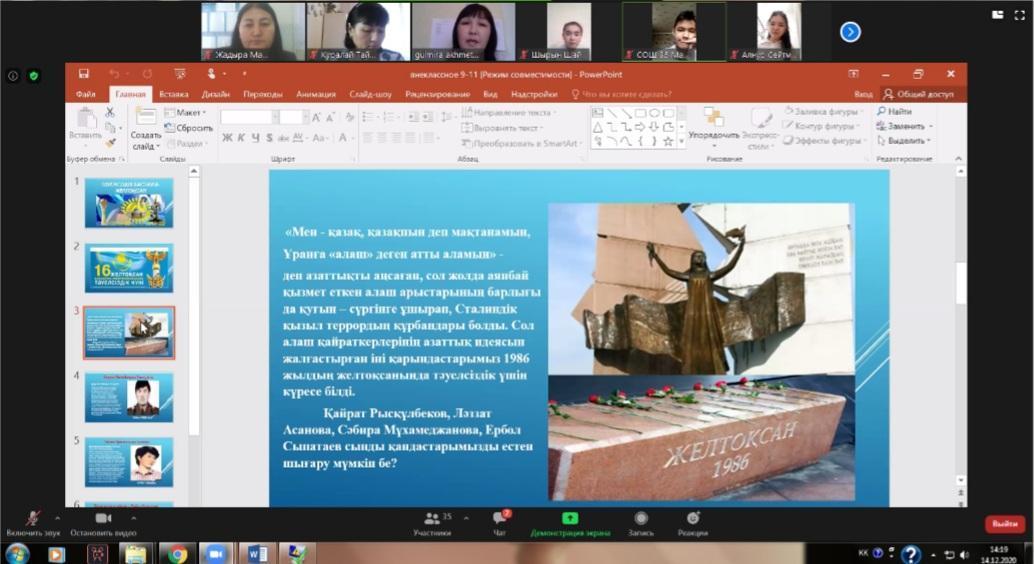Click the tell-me search field
Image resolution: width=1034 pixels, height=564 pixels.
coord(621,94)
